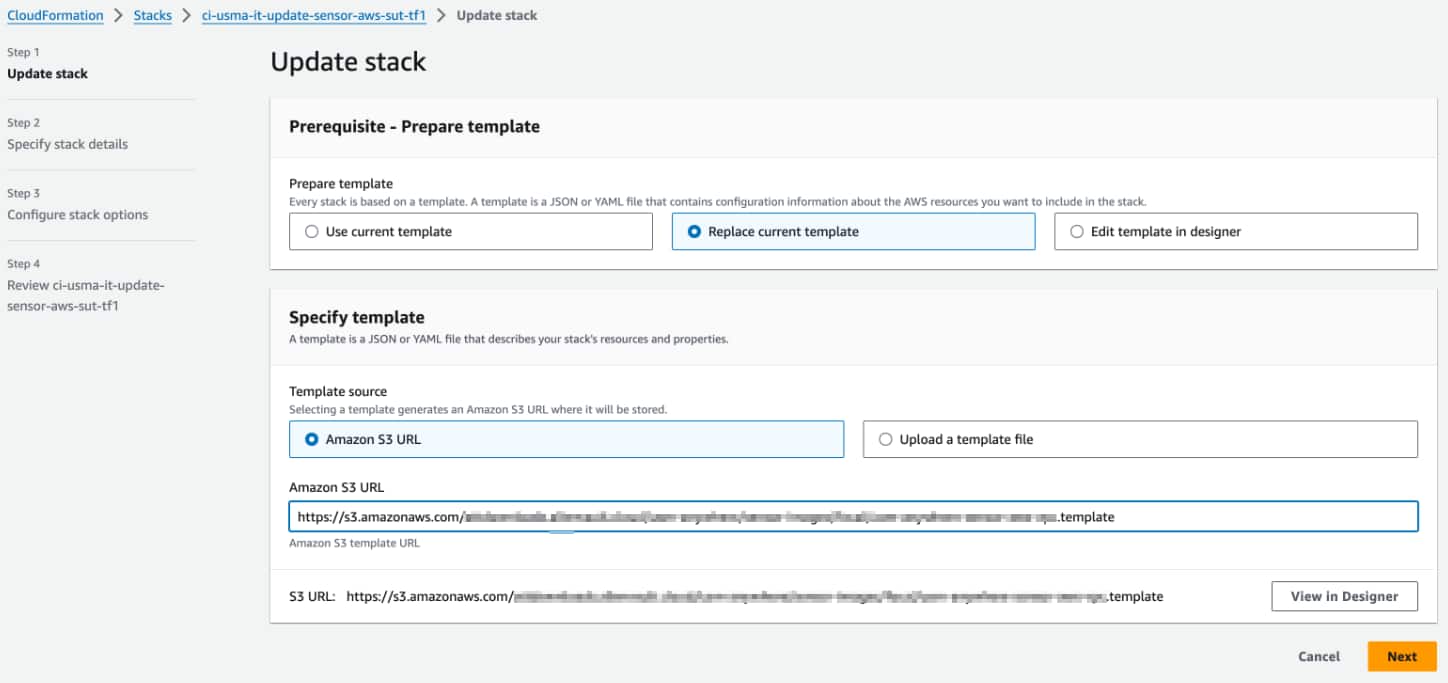Image resolution: width=1448 pixels, height=683 pixels.
Task: Choose Edit template in designer option
Action: [1236, 231]
